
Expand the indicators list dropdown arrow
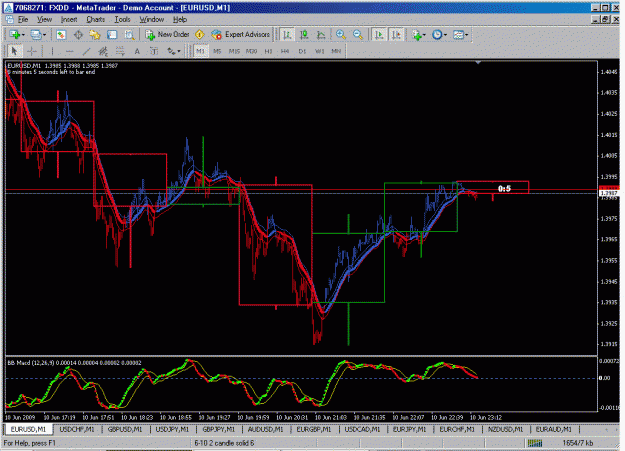pos(424,35)
